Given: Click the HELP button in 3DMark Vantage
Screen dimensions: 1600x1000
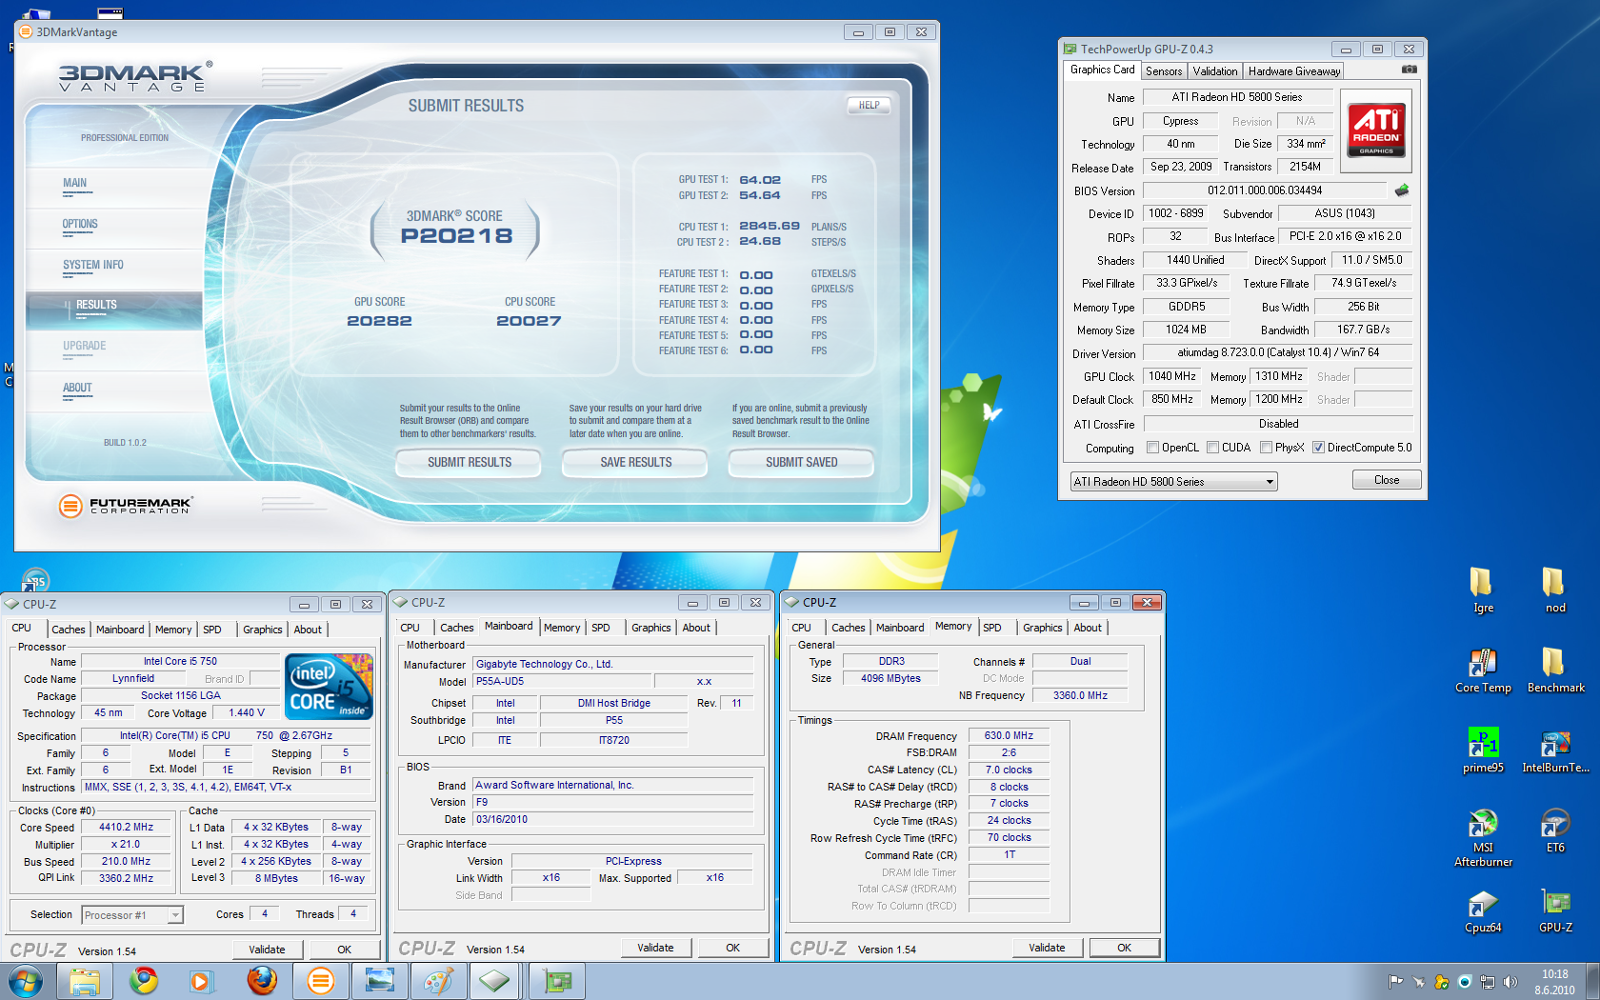Looking at the screenshot, I should pos(869,105).
